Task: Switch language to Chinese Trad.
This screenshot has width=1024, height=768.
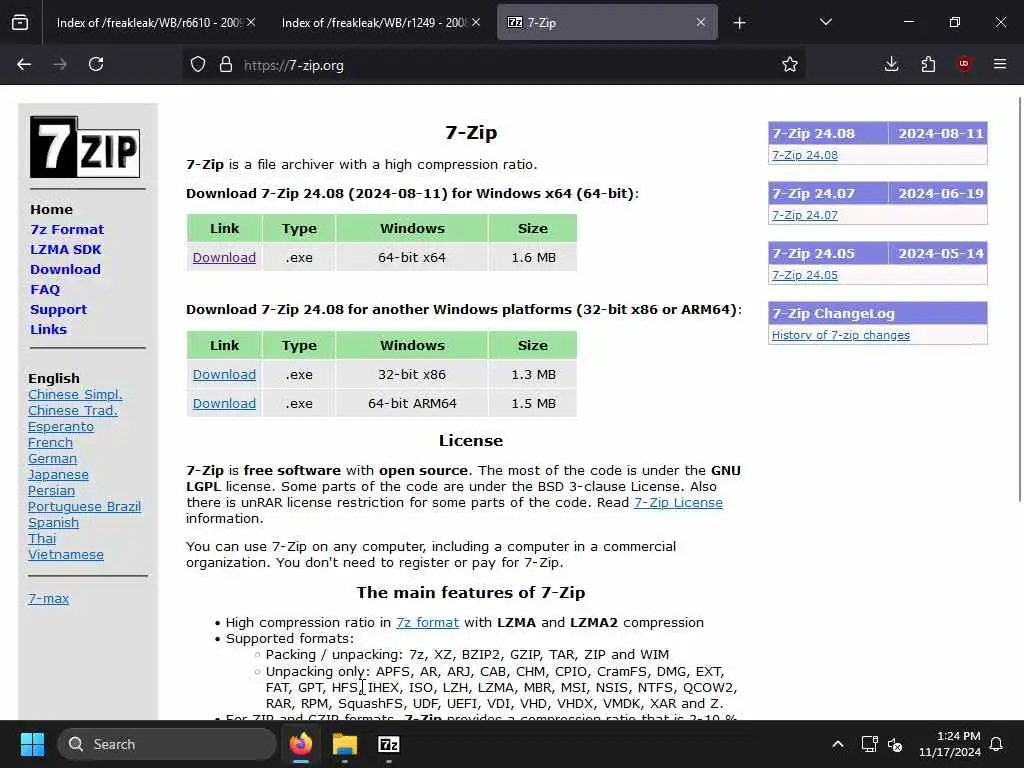Action: 72,410
